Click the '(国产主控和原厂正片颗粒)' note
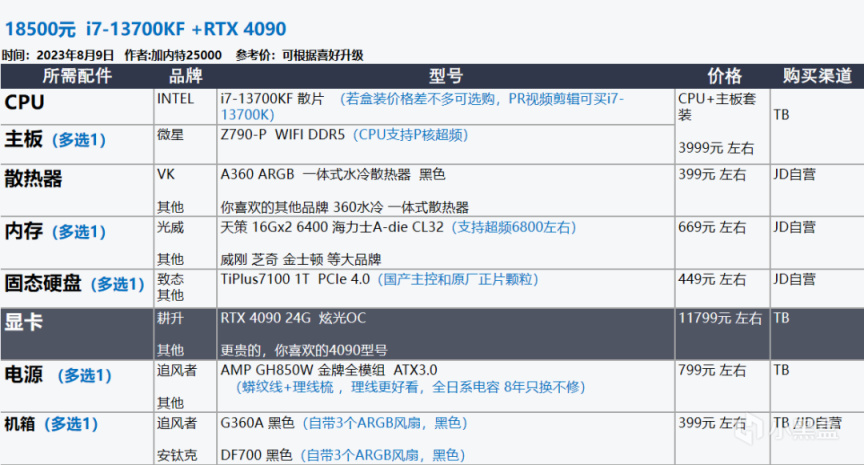The height and width of the screenshot is (465, 864). coord(458,279)
